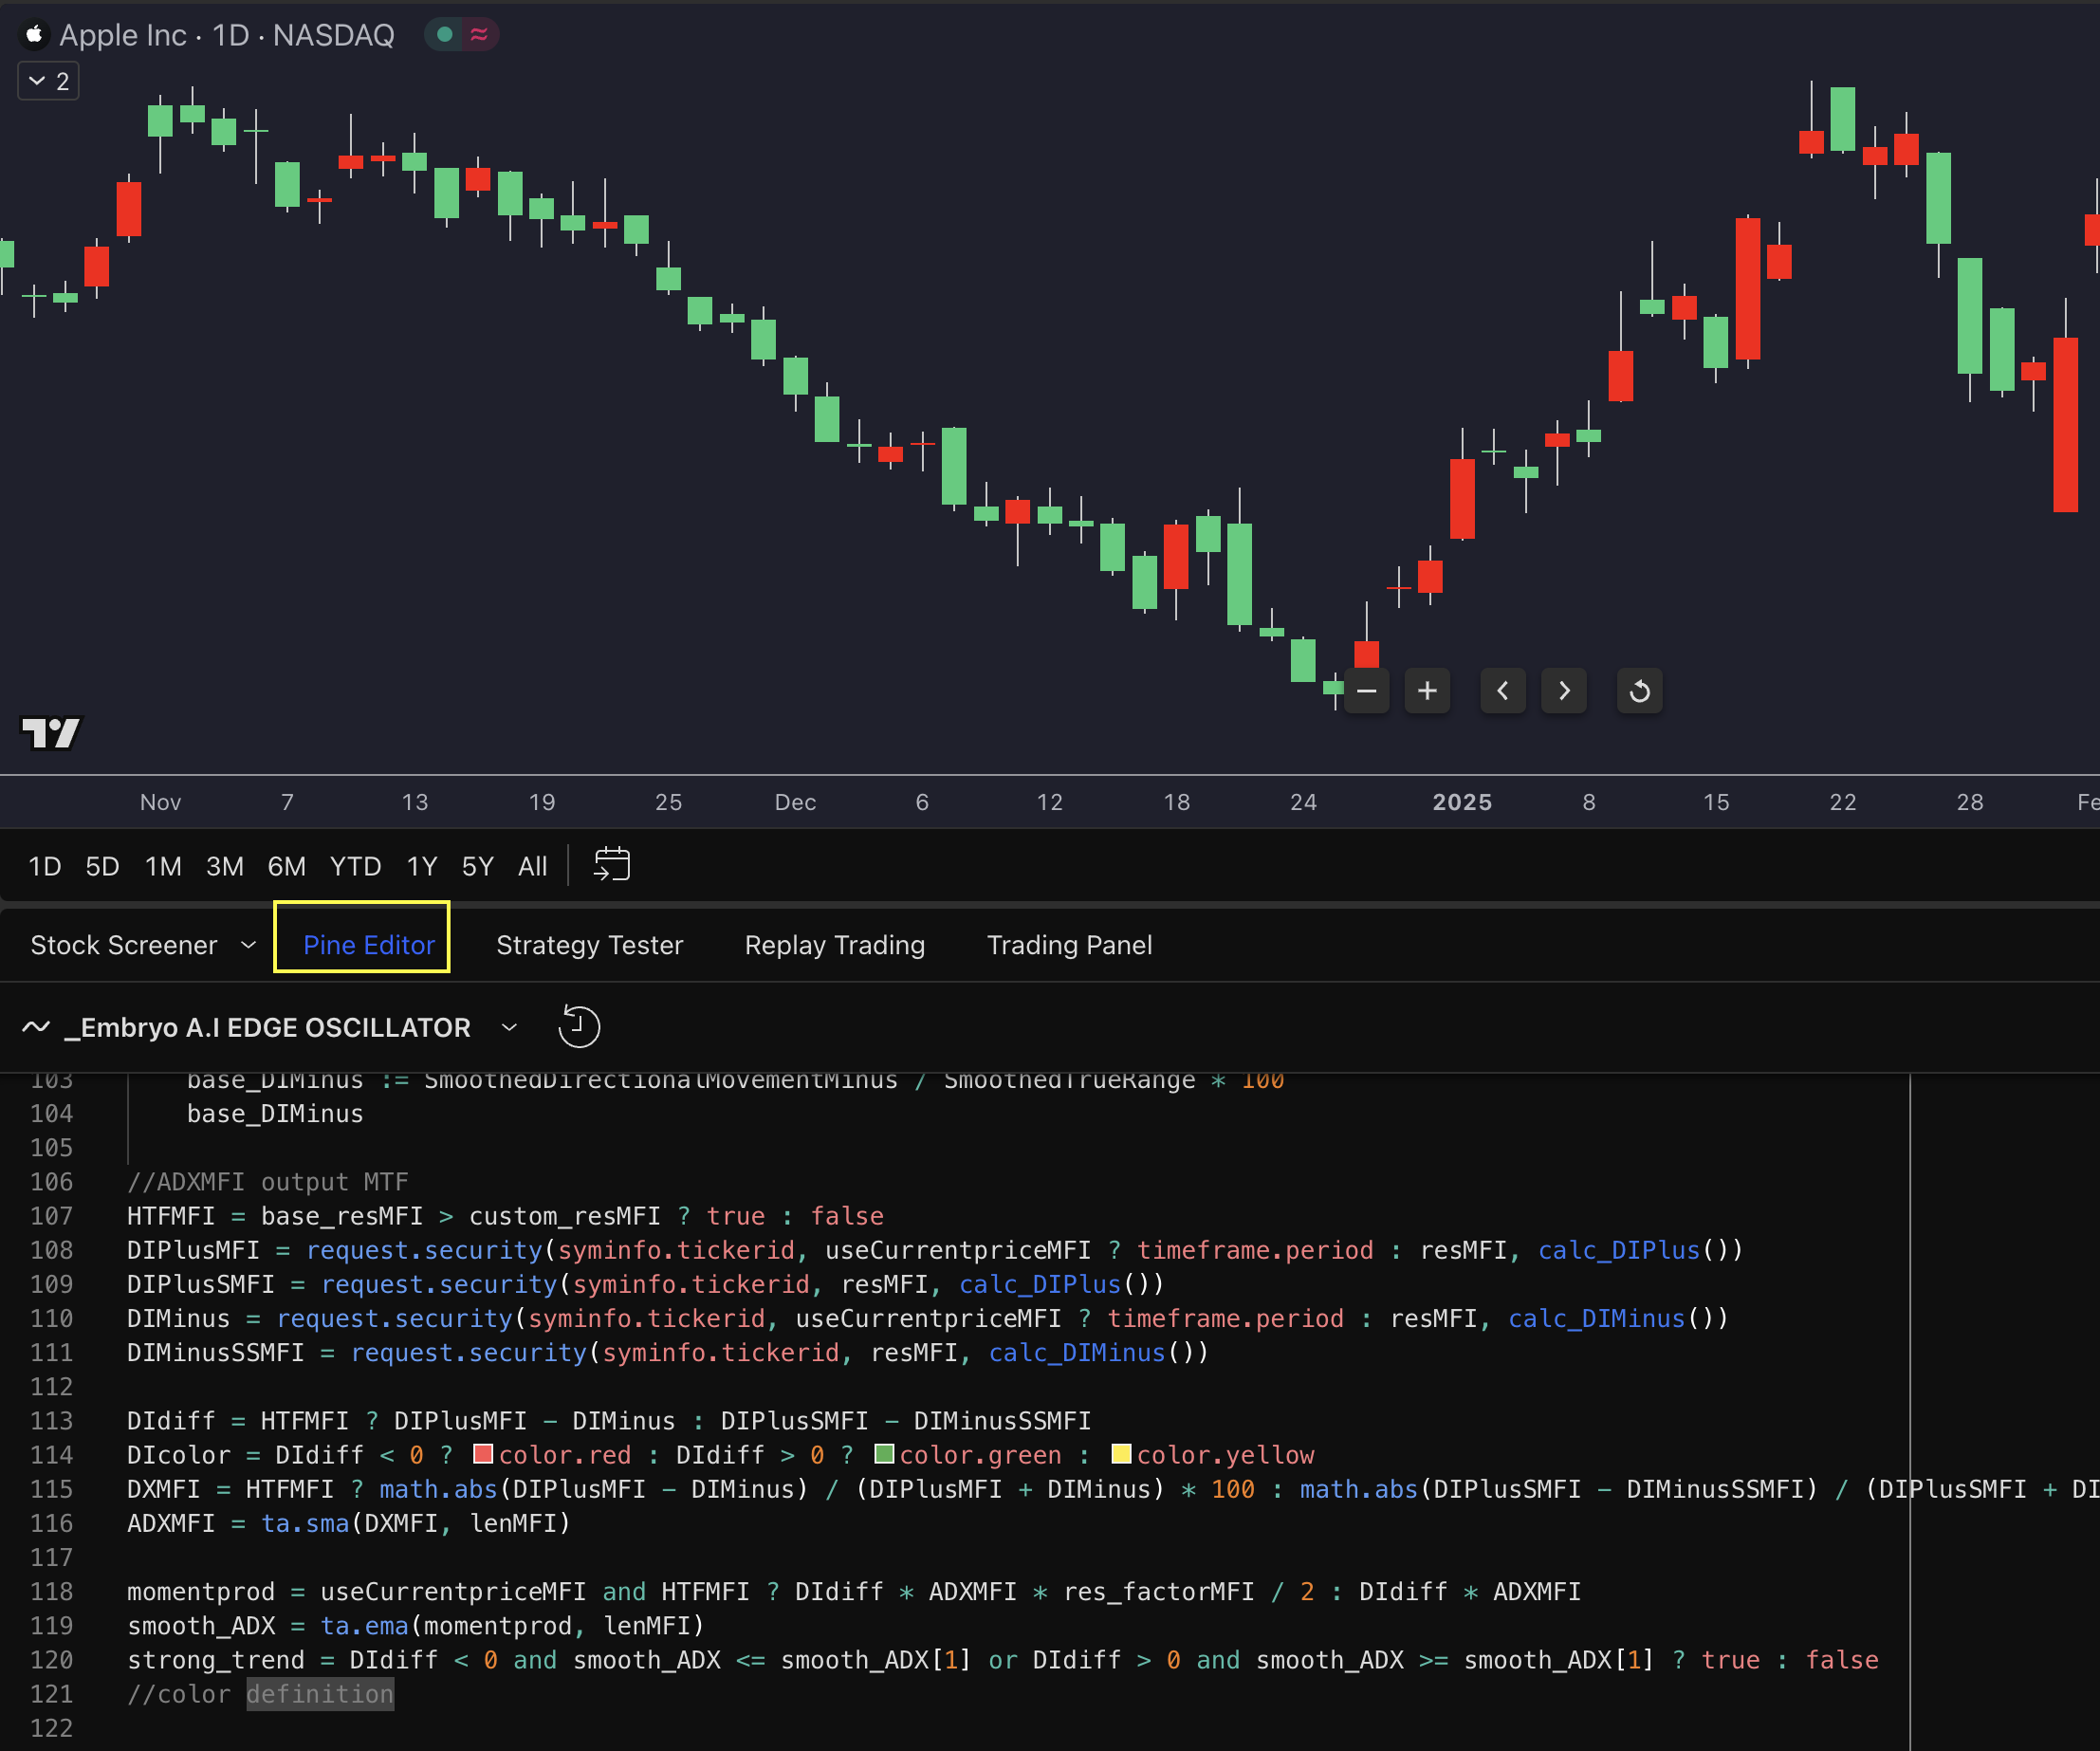Reset the chart view
2100x1751 pixels.
(x=1639, y=691)
